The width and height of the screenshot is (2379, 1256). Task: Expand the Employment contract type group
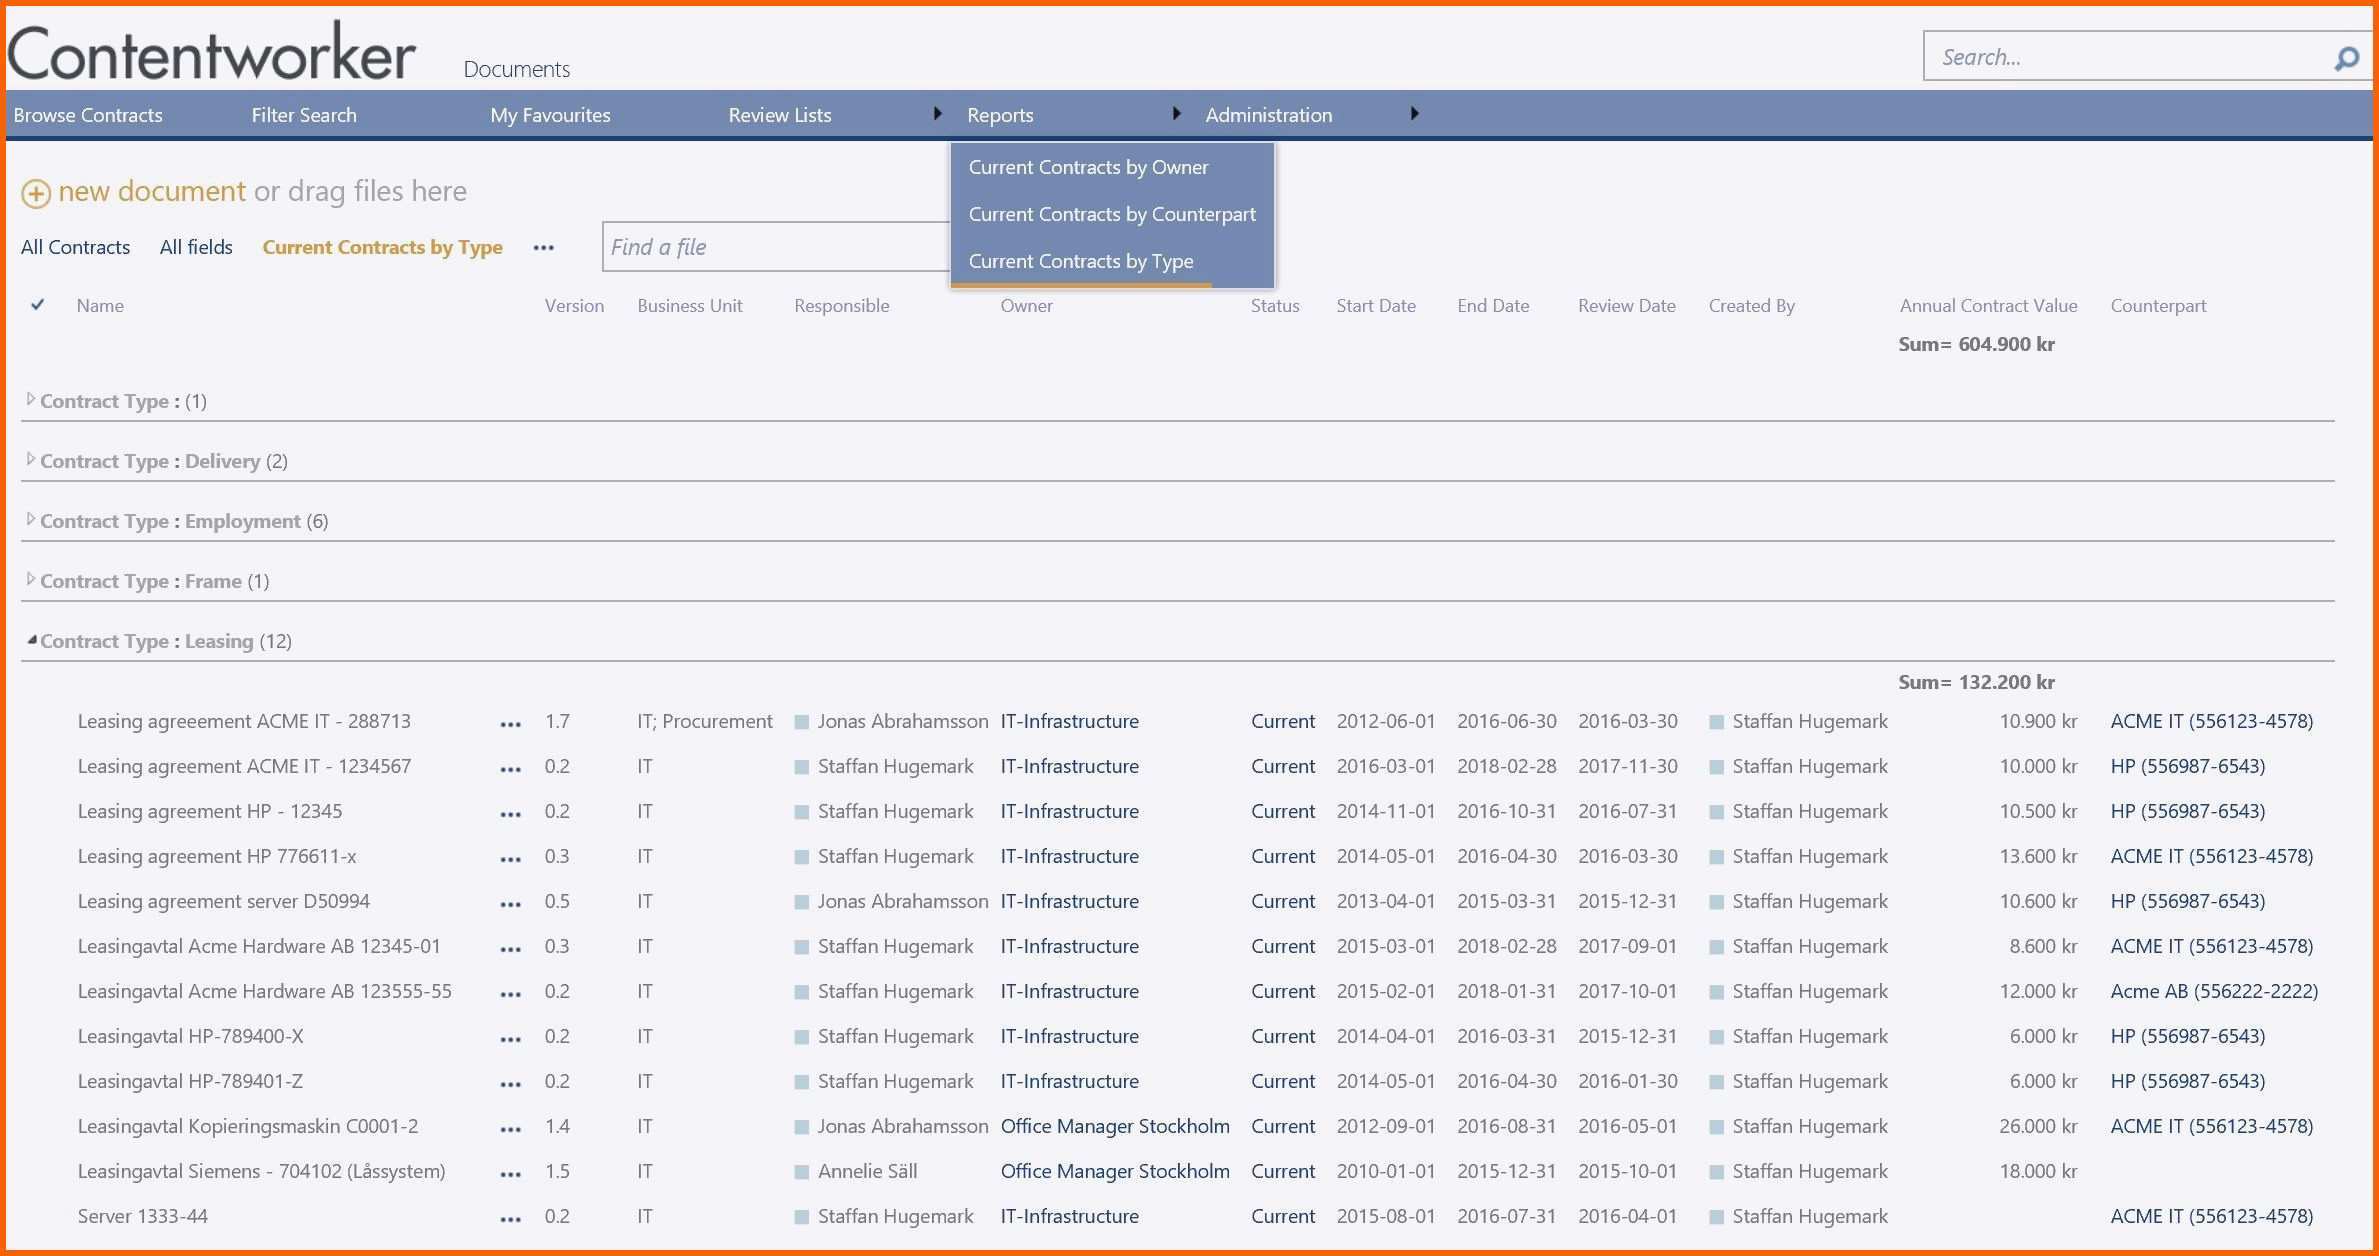coord(31,520)
